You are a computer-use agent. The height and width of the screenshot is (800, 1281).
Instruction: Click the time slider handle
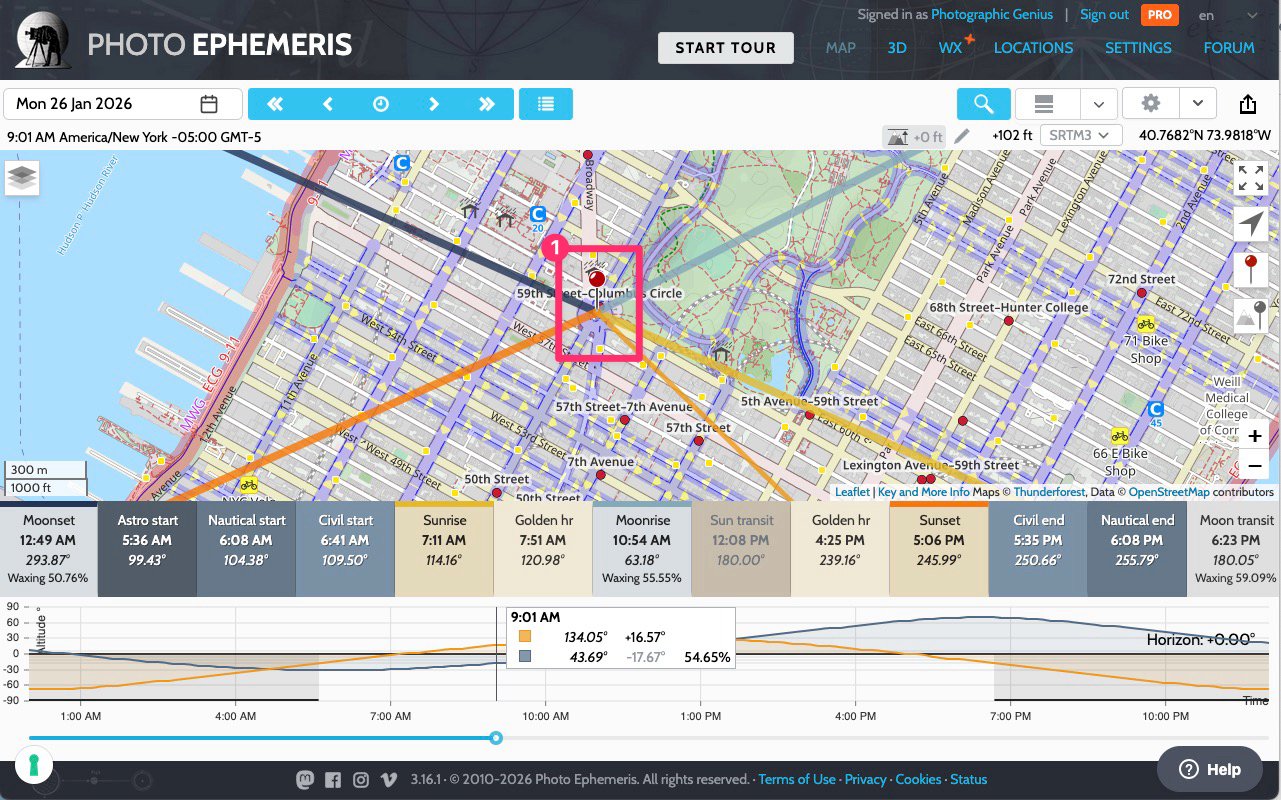click(496, 738)
